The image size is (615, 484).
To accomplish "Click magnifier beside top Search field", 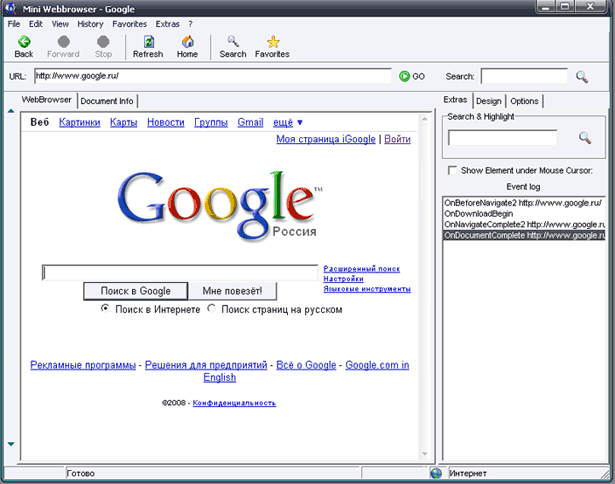I will (582, 76).
